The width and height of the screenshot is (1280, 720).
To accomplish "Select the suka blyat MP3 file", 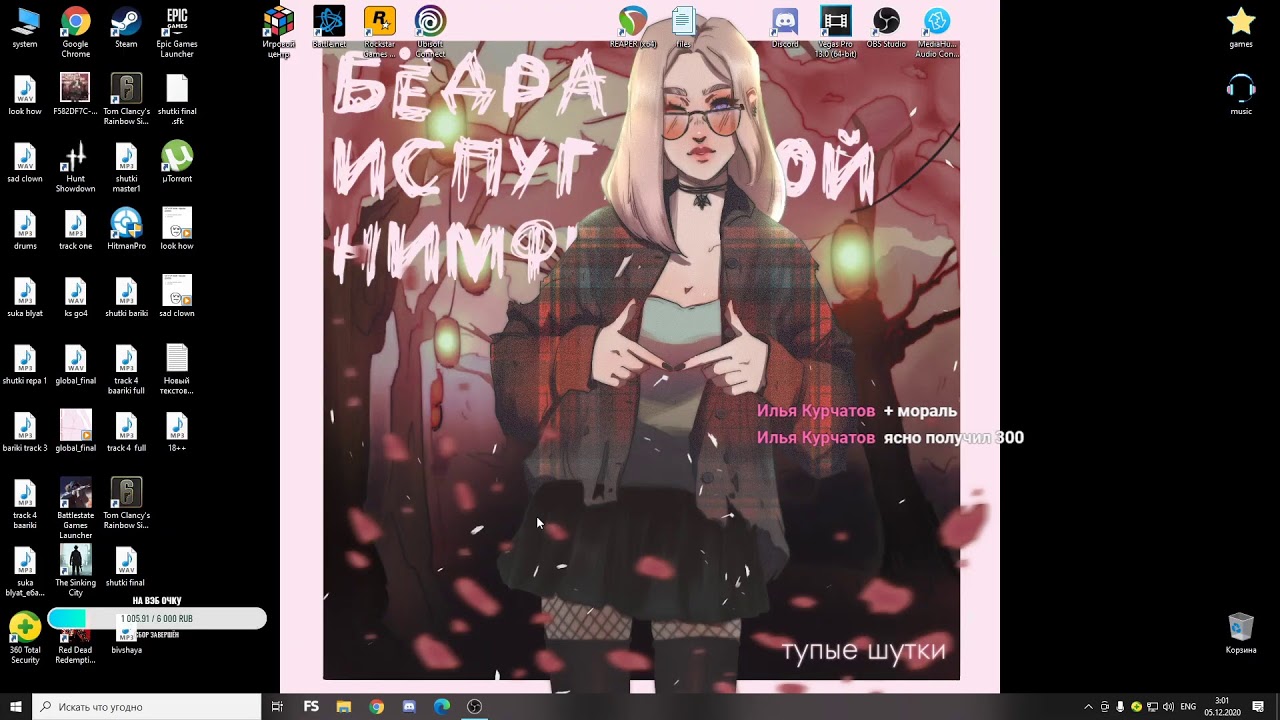I will tap(25, 297).
